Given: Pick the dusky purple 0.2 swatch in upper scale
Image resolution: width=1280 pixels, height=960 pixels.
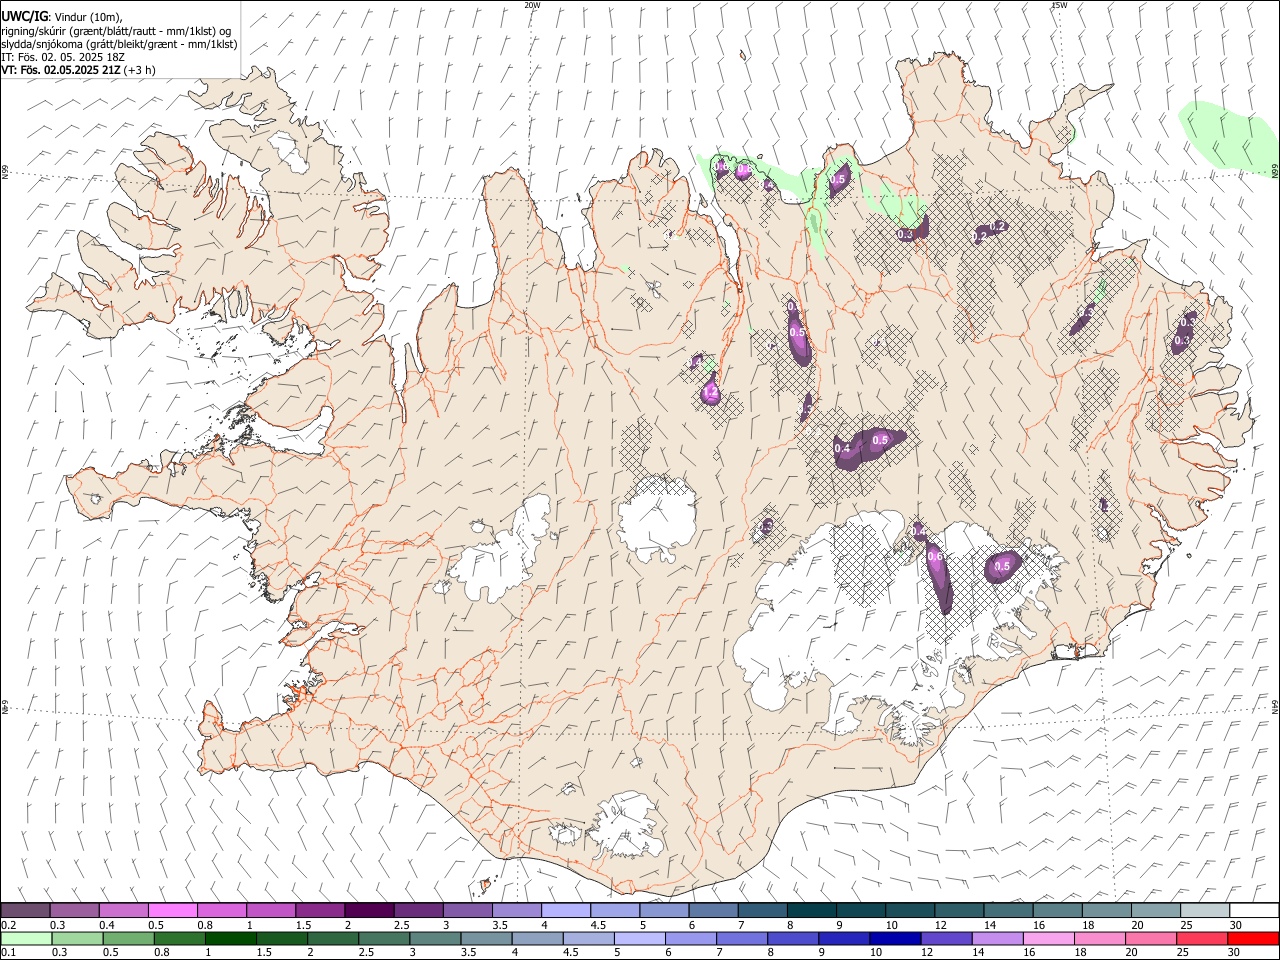Looking at the screenshot, I should tap(26, 911).
